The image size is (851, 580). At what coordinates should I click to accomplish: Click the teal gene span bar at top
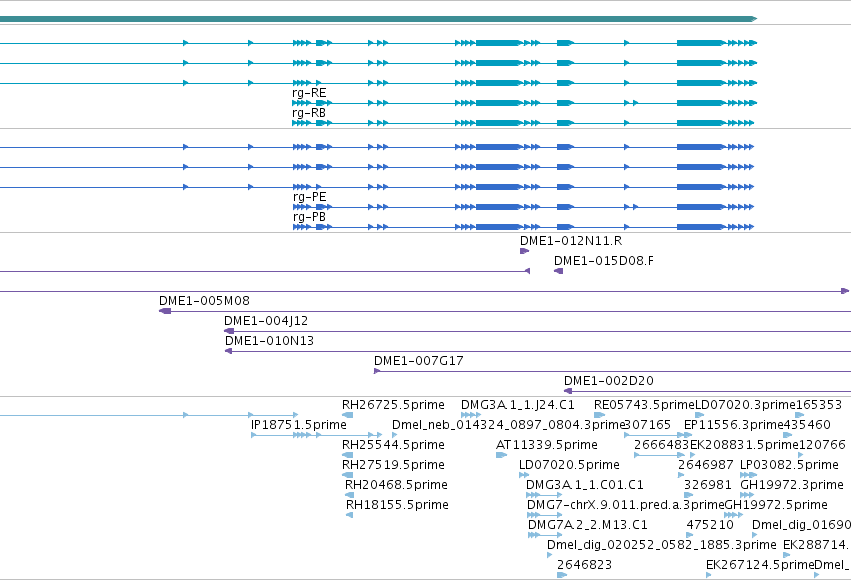pos(378,19)
